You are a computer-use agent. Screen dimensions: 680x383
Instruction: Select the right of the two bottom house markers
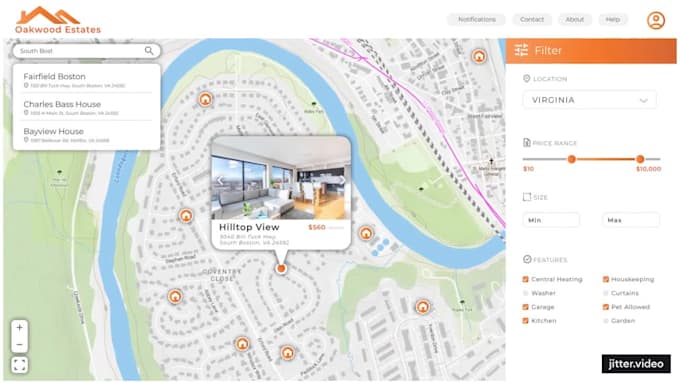tap(287, 353)
